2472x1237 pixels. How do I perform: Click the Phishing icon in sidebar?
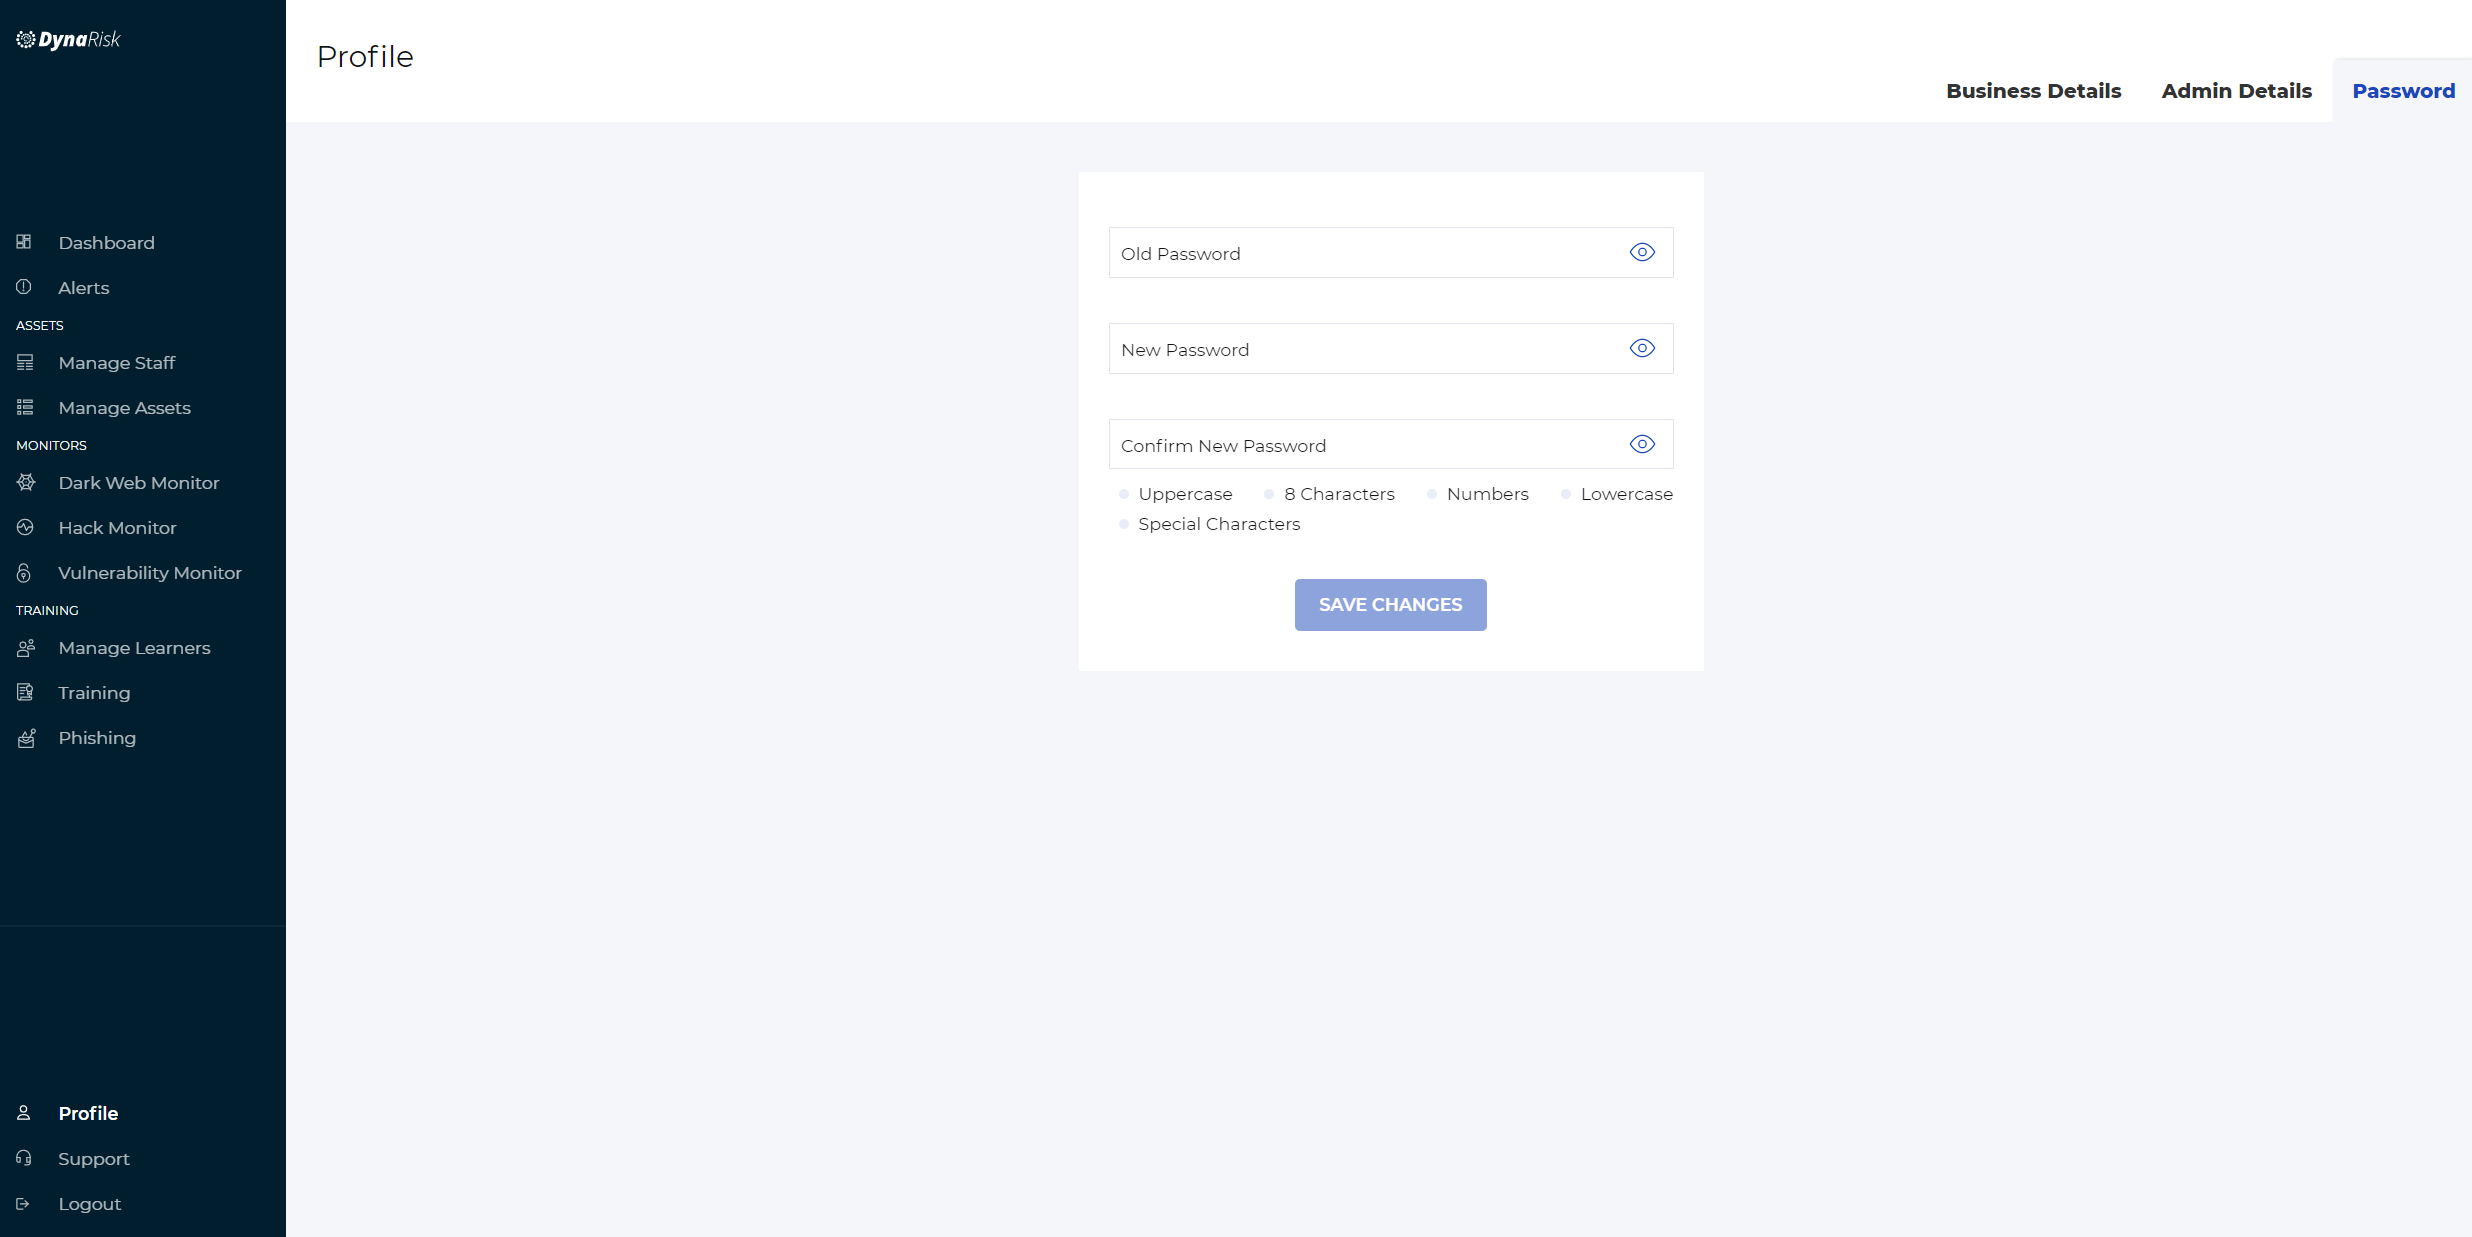point(26,738)
